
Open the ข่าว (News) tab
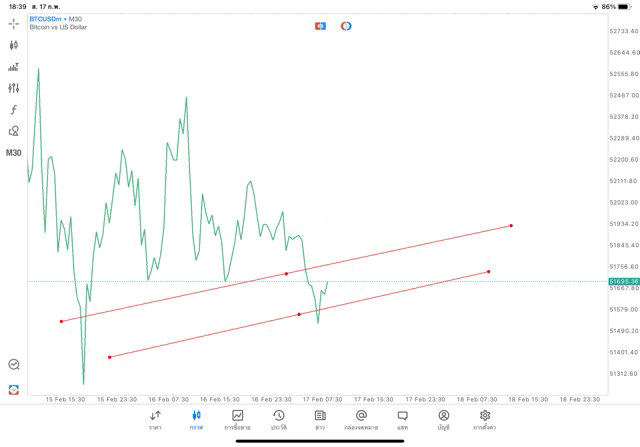click(320, 419)
